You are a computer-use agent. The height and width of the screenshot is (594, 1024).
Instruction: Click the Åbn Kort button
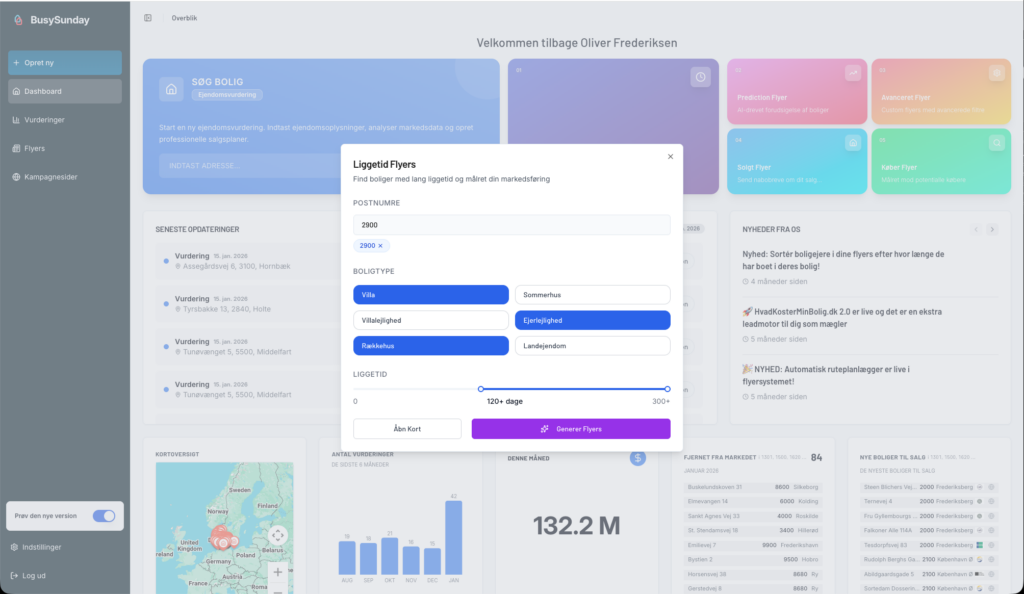(x=407, y=429)
